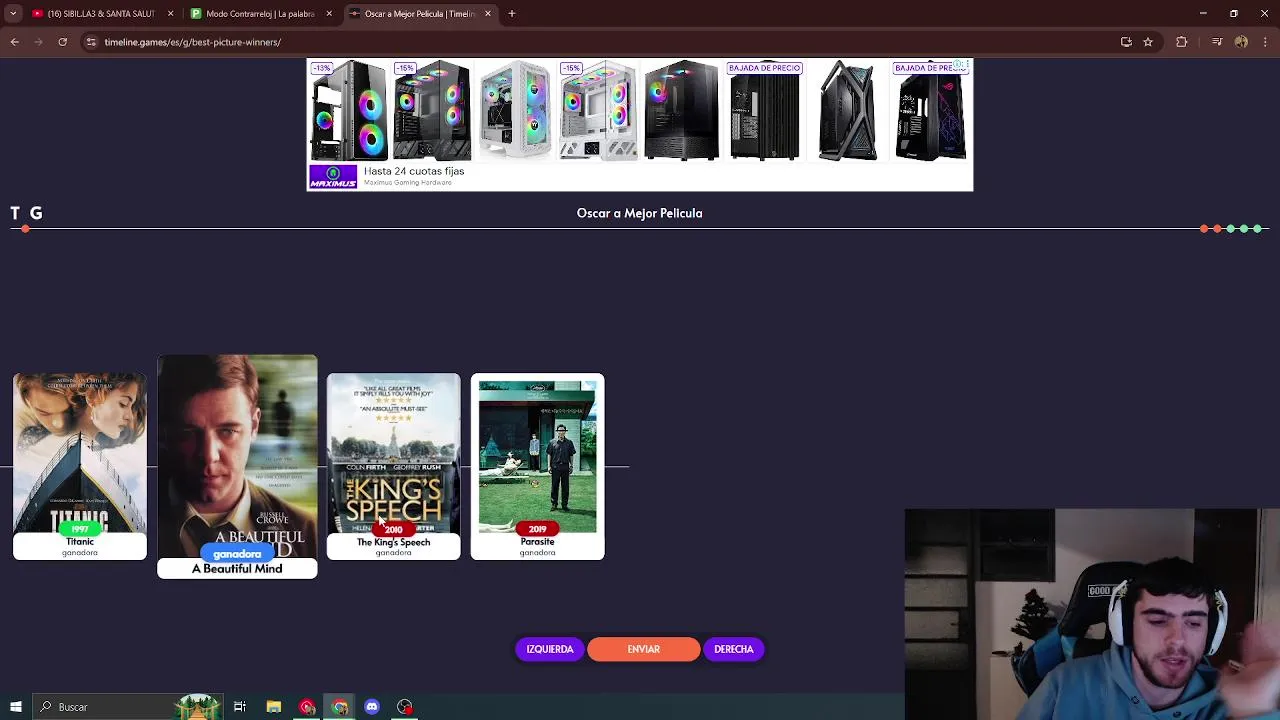The image size is (1280, 720).
Task: Install app icon in address bar
Action: pyautogui.click(x=1126, y=42)
